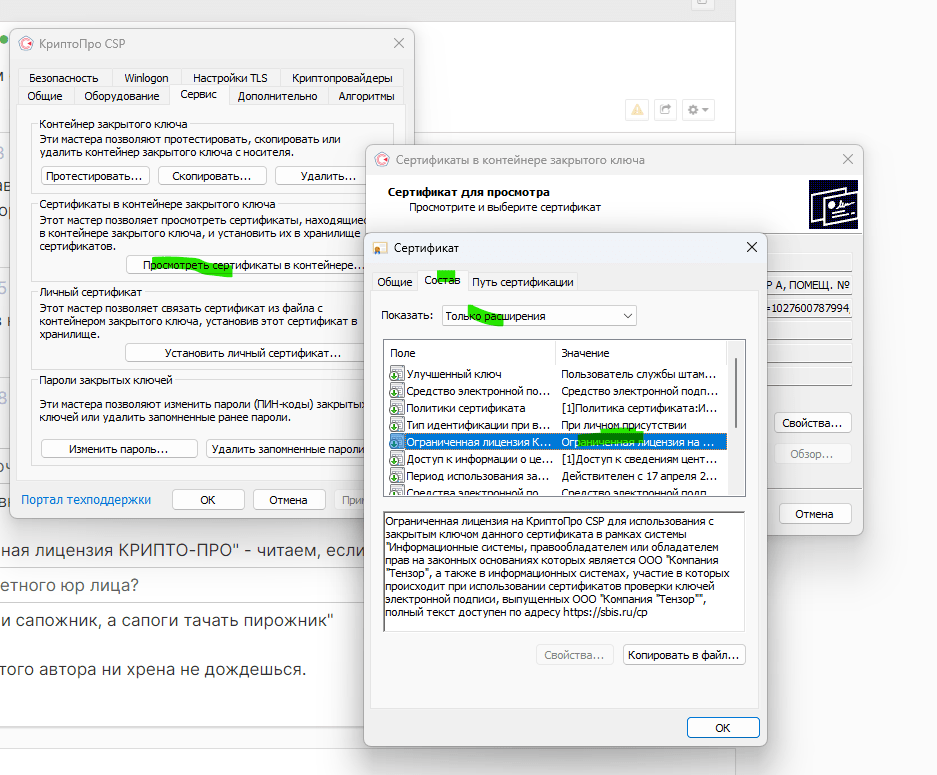Click the share arrow icon in the background page toolbar
The height and width of the screenshot is (775, 937).
click(665, 109)
